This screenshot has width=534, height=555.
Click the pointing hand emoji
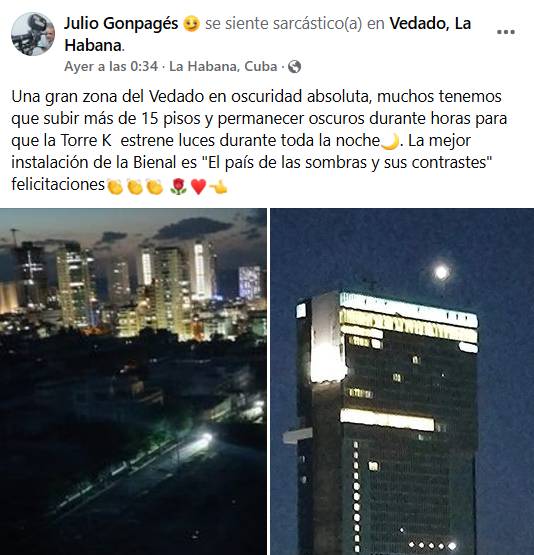219,186
